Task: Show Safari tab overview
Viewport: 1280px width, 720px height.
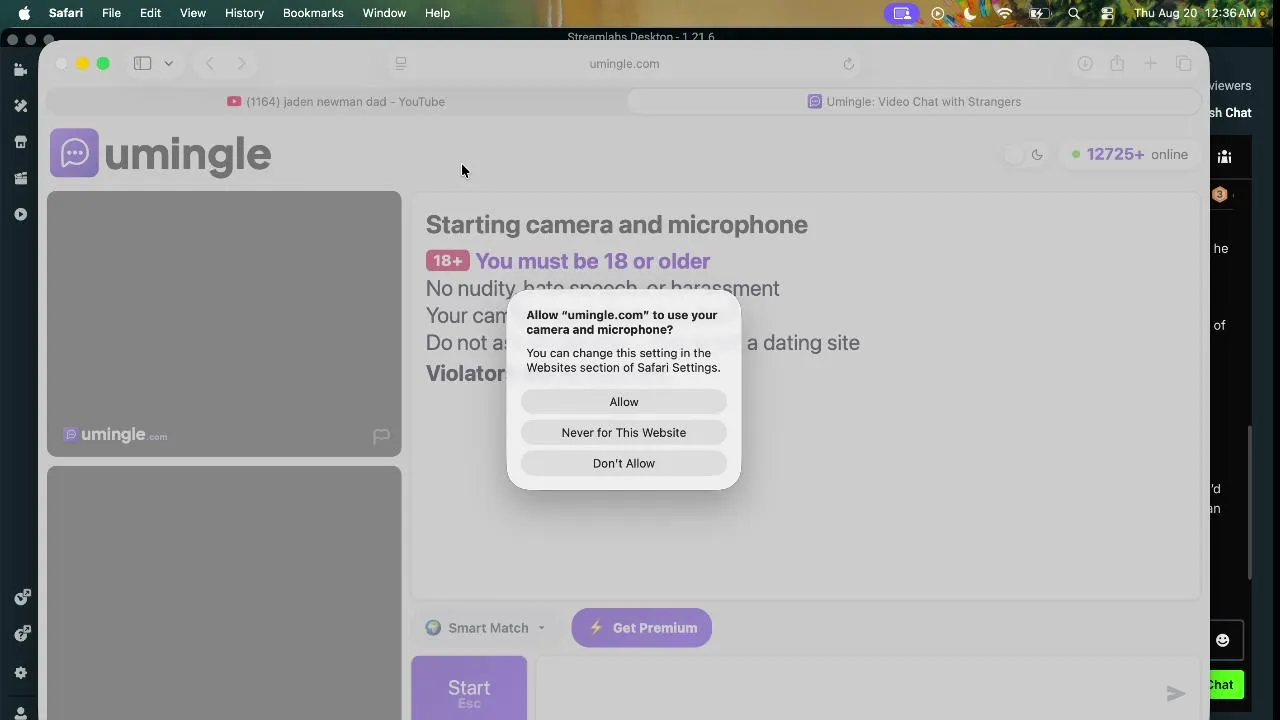Action: click(x=1184, y=64)
